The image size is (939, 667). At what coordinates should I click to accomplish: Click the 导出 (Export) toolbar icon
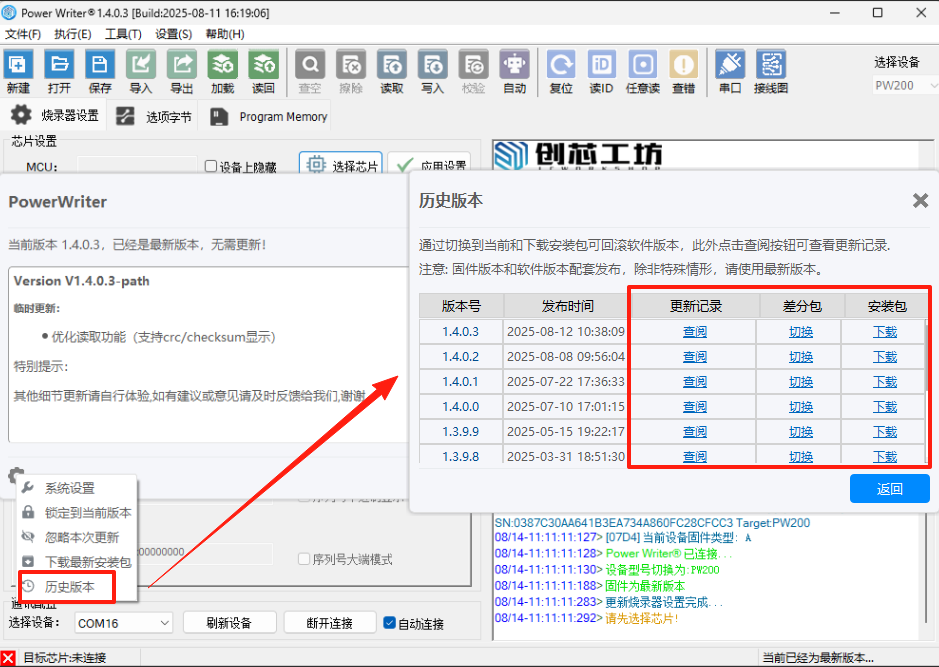tap(181, 64)
